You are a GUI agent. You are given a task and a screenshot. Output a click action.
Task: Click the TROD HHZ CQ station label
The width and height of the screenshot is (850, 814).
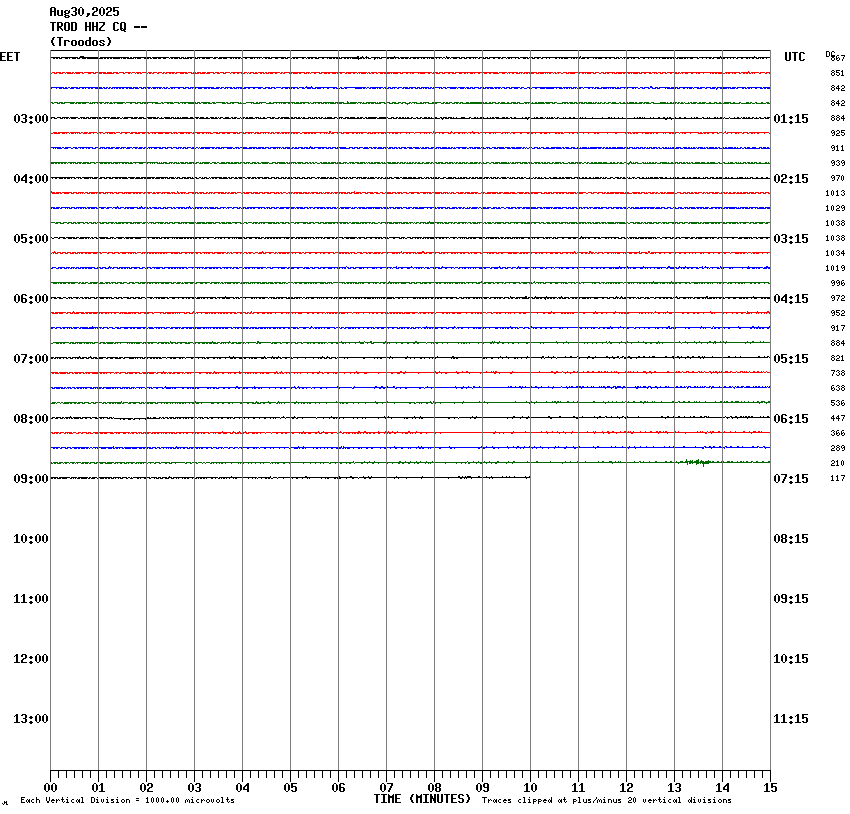[98, 27]
